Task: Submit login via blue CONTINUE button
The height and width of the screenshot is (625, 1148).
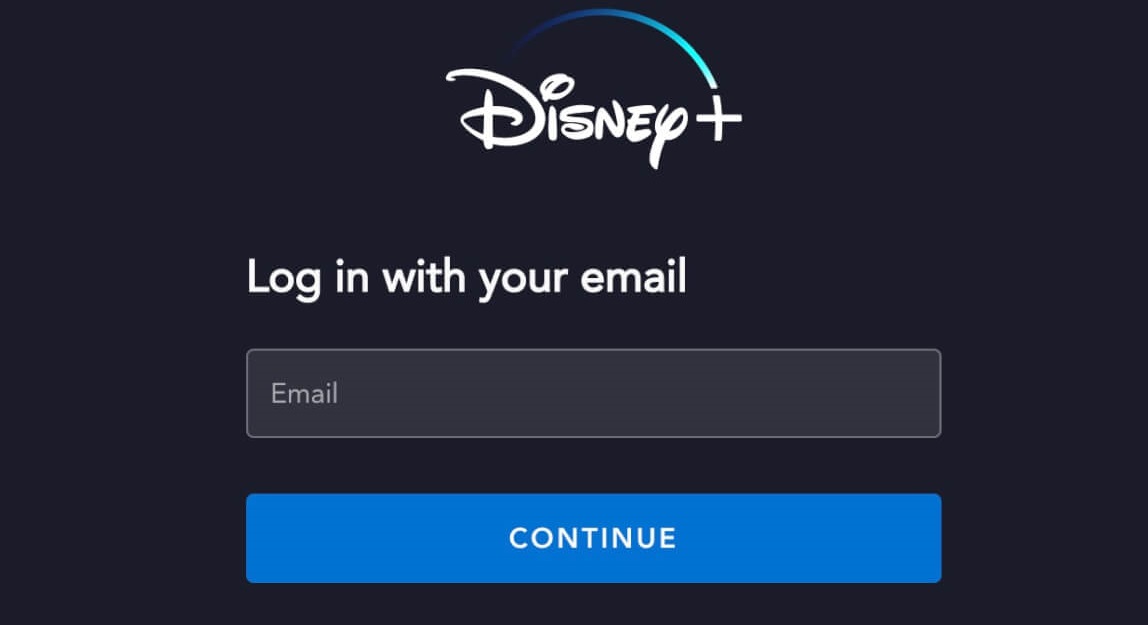Action: point(594,539)
